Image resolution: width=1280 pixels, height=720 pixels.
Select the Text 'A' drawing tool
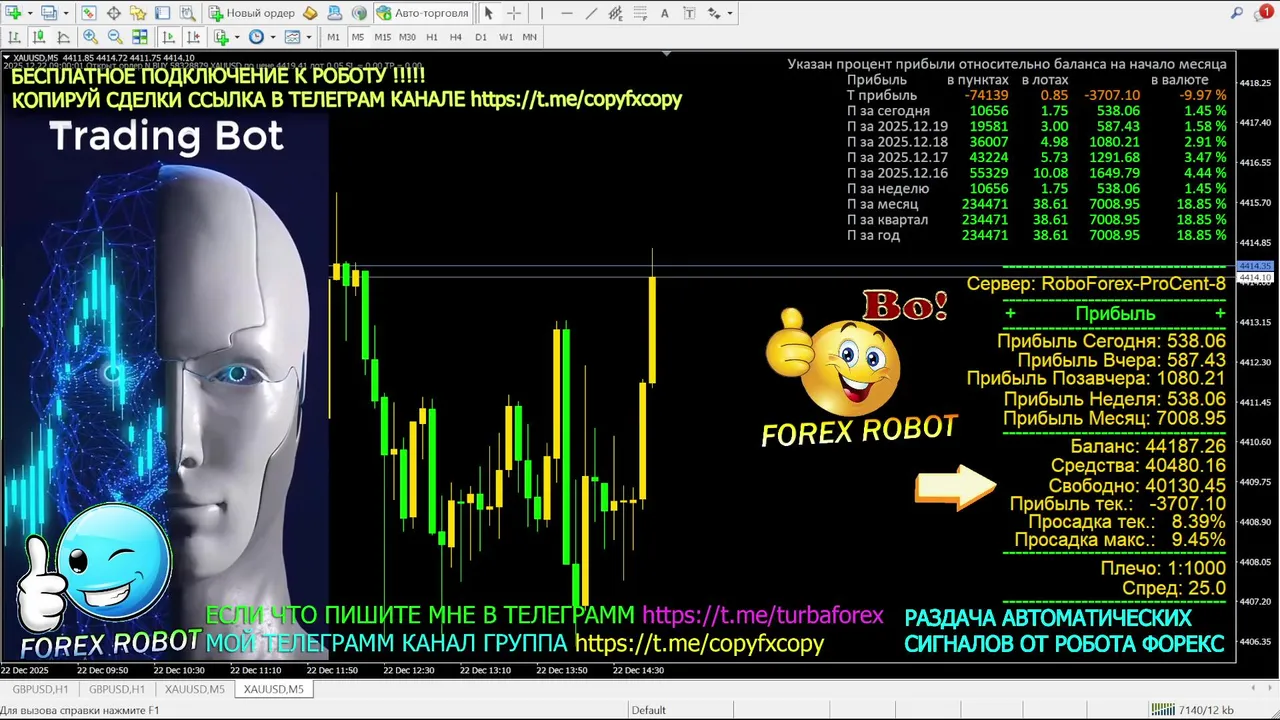tap(665, 13)
